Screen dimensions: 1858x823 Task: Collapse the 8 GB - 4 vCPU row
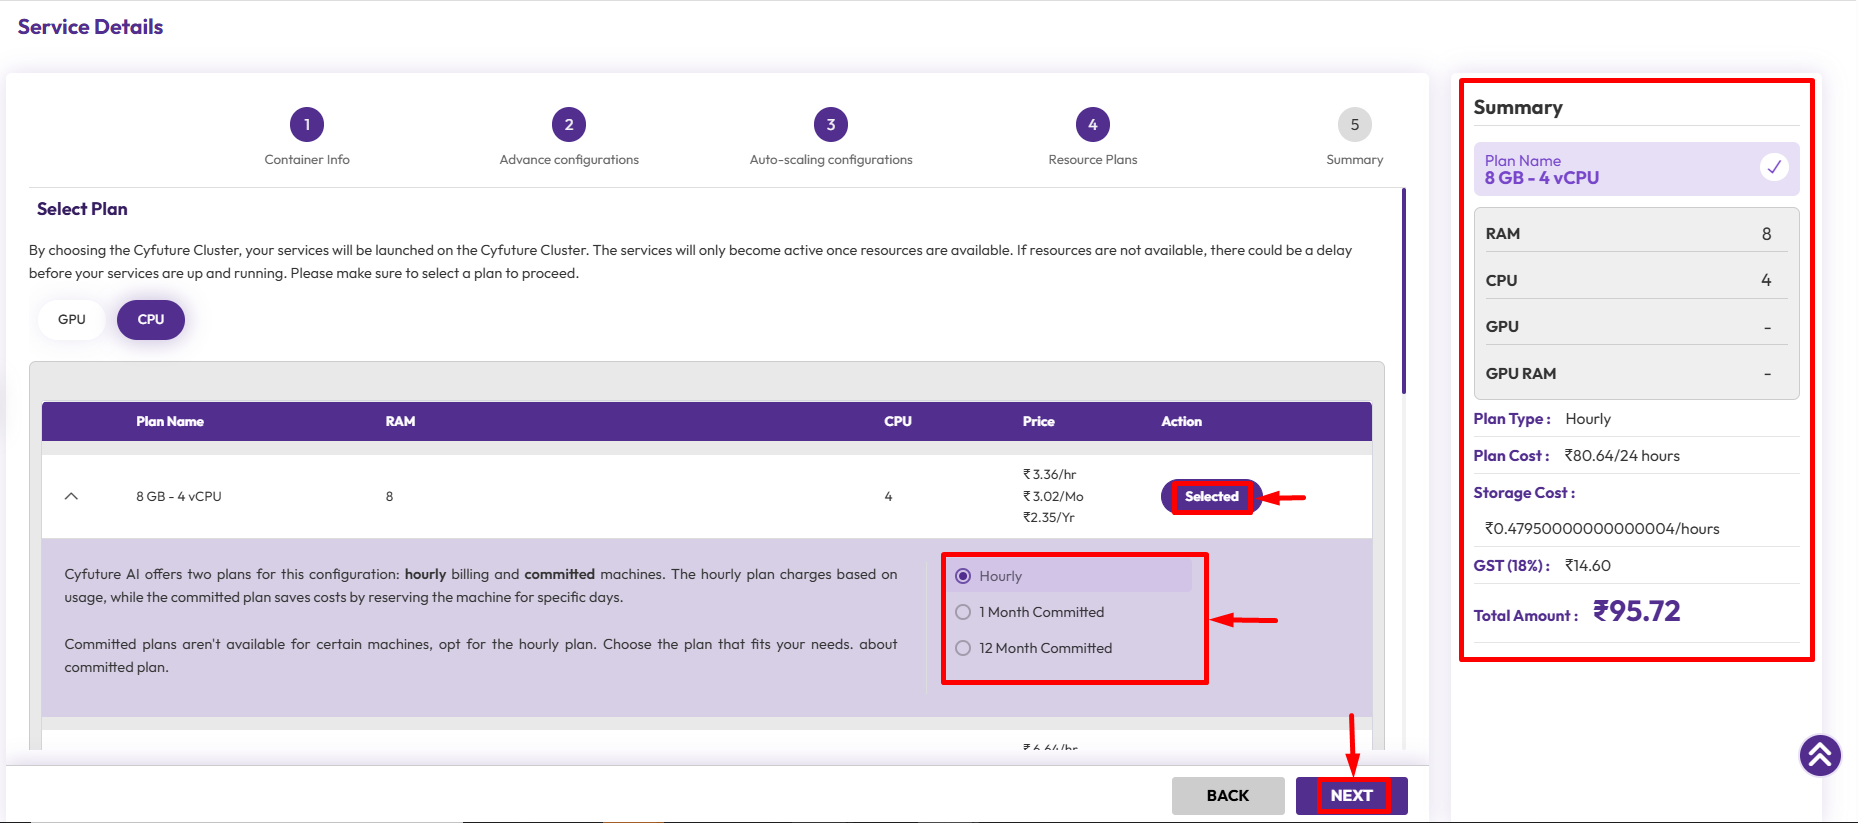71,496
